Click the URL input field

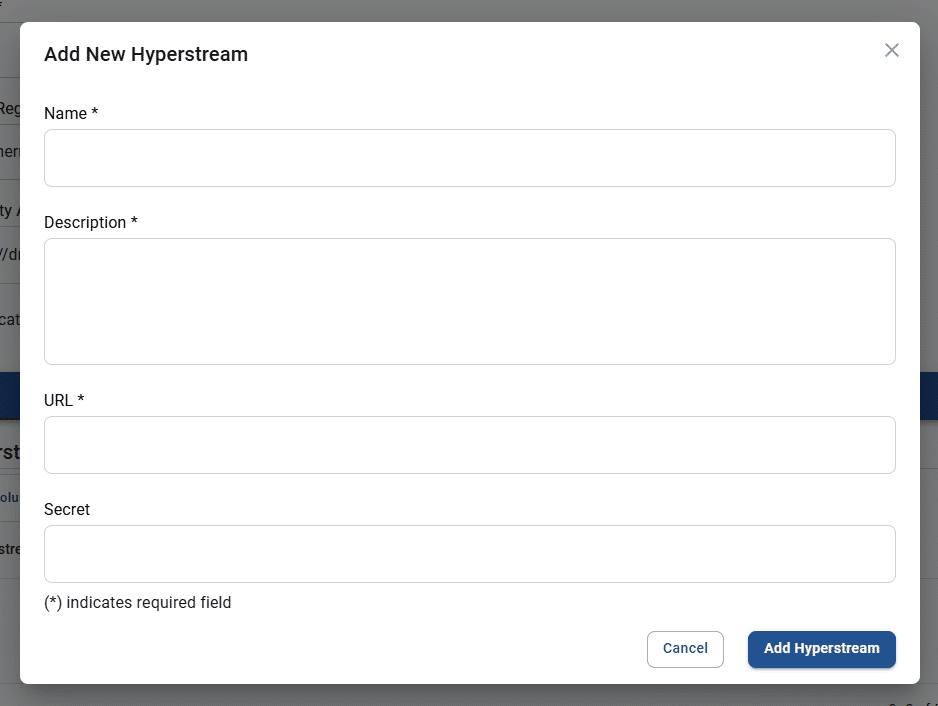pyautogui.click(x=470, y=445)
